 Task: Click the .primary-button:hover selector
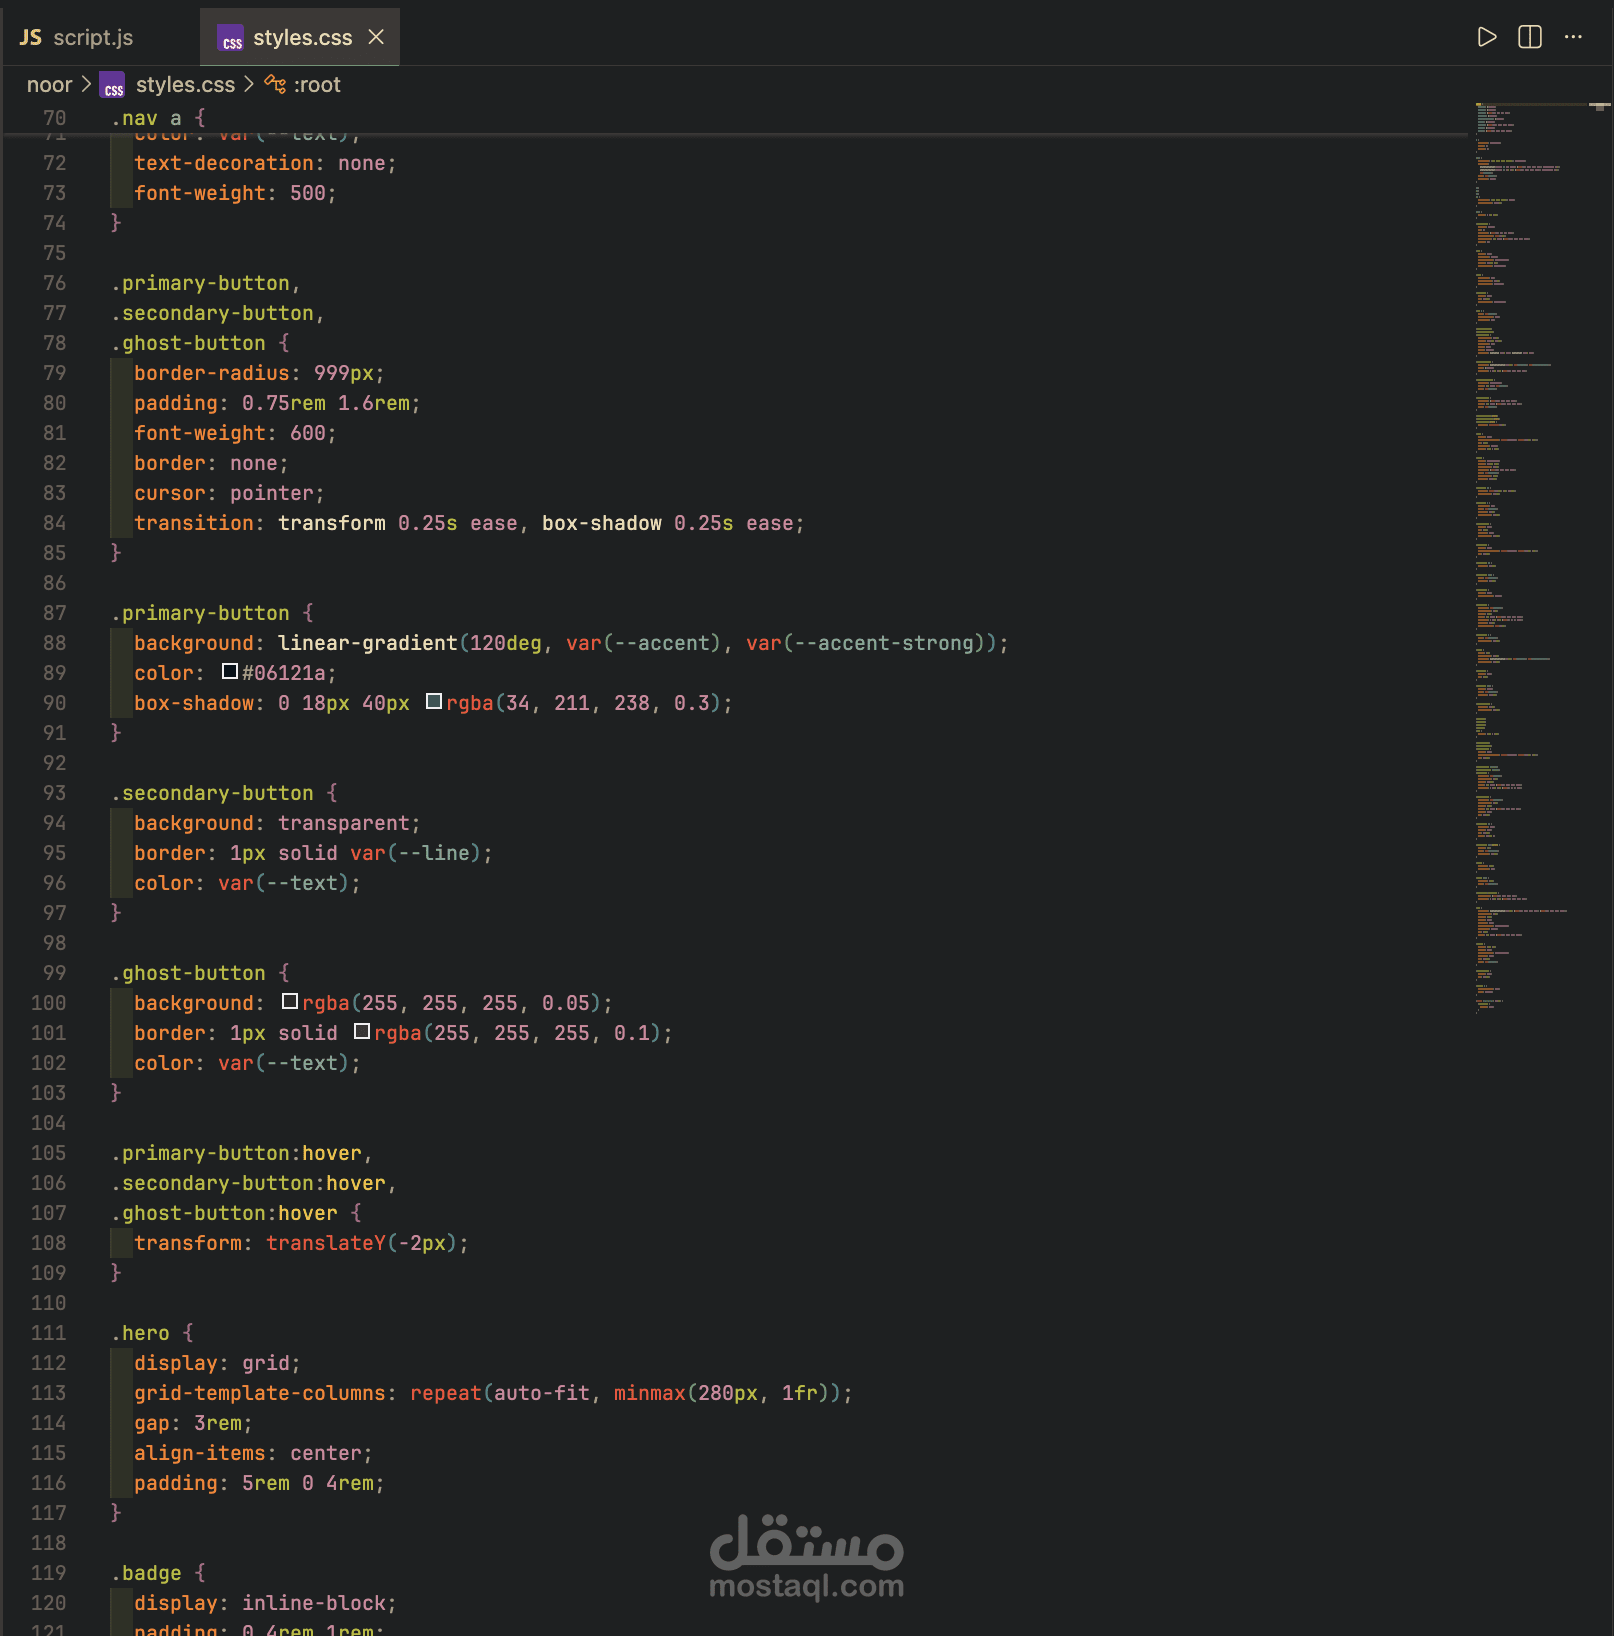coord(236,1153)
